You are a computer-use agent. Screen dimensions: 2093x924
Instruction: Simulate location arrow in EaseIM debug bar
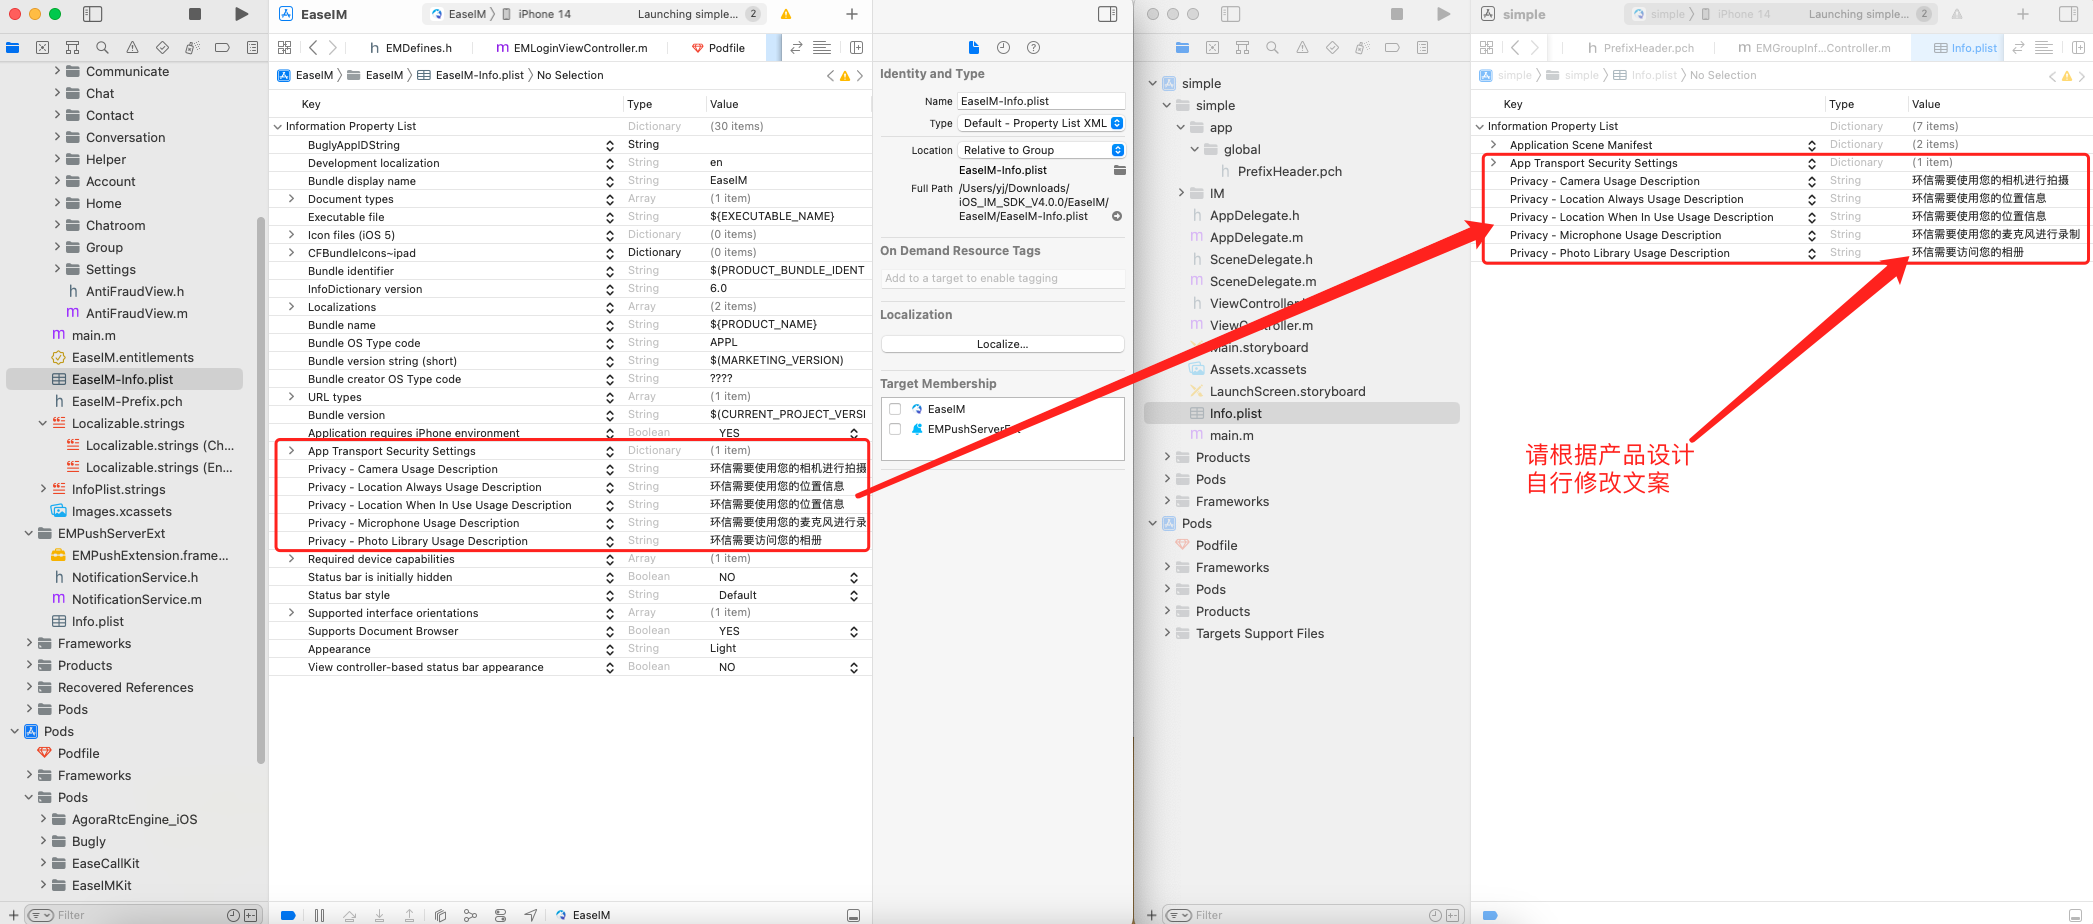pos(531,915)
